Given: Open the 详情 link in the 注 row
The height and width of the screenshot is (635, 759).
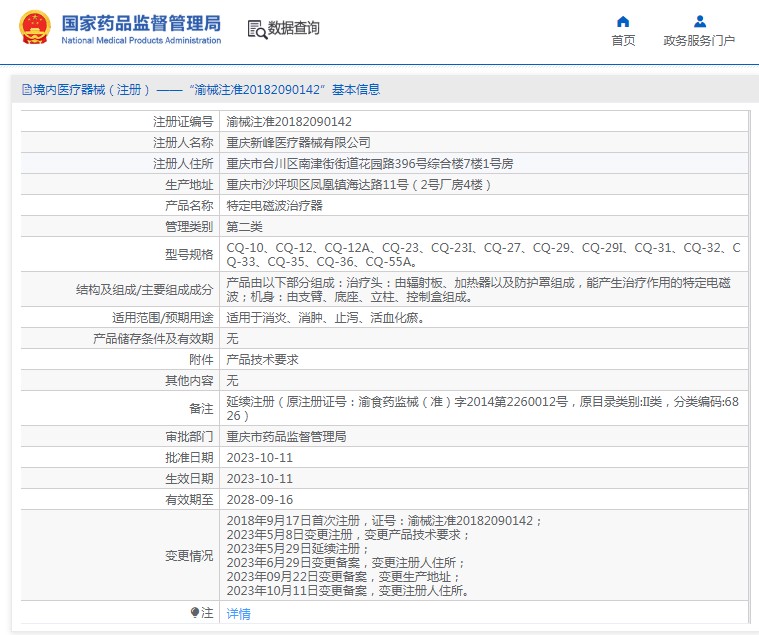Looking at the screenshot, I should pyautogui.click(x=238, y=614).
